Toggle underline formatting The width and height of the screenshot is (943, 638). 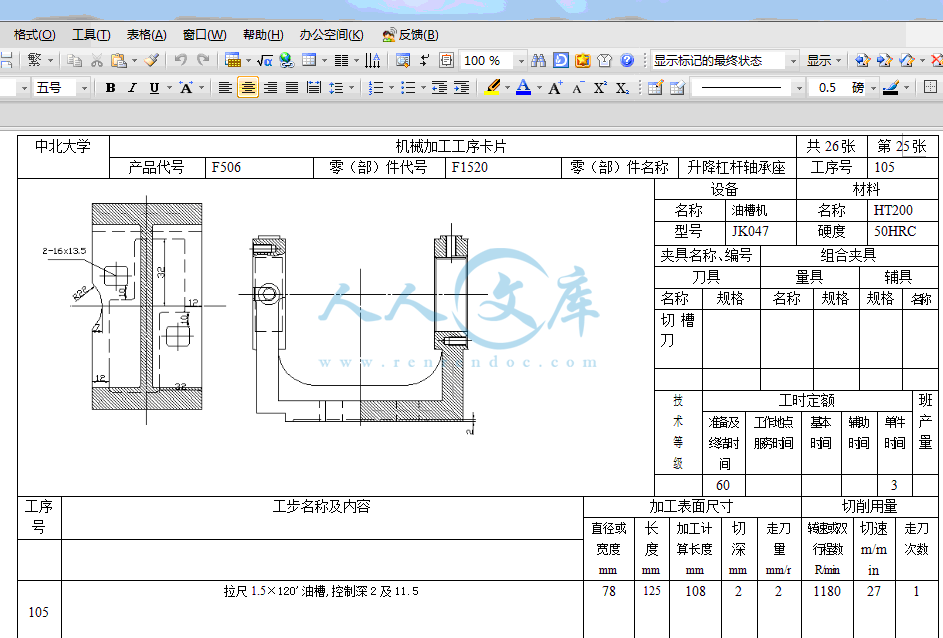pyautogui.click(x=155, y=88)
